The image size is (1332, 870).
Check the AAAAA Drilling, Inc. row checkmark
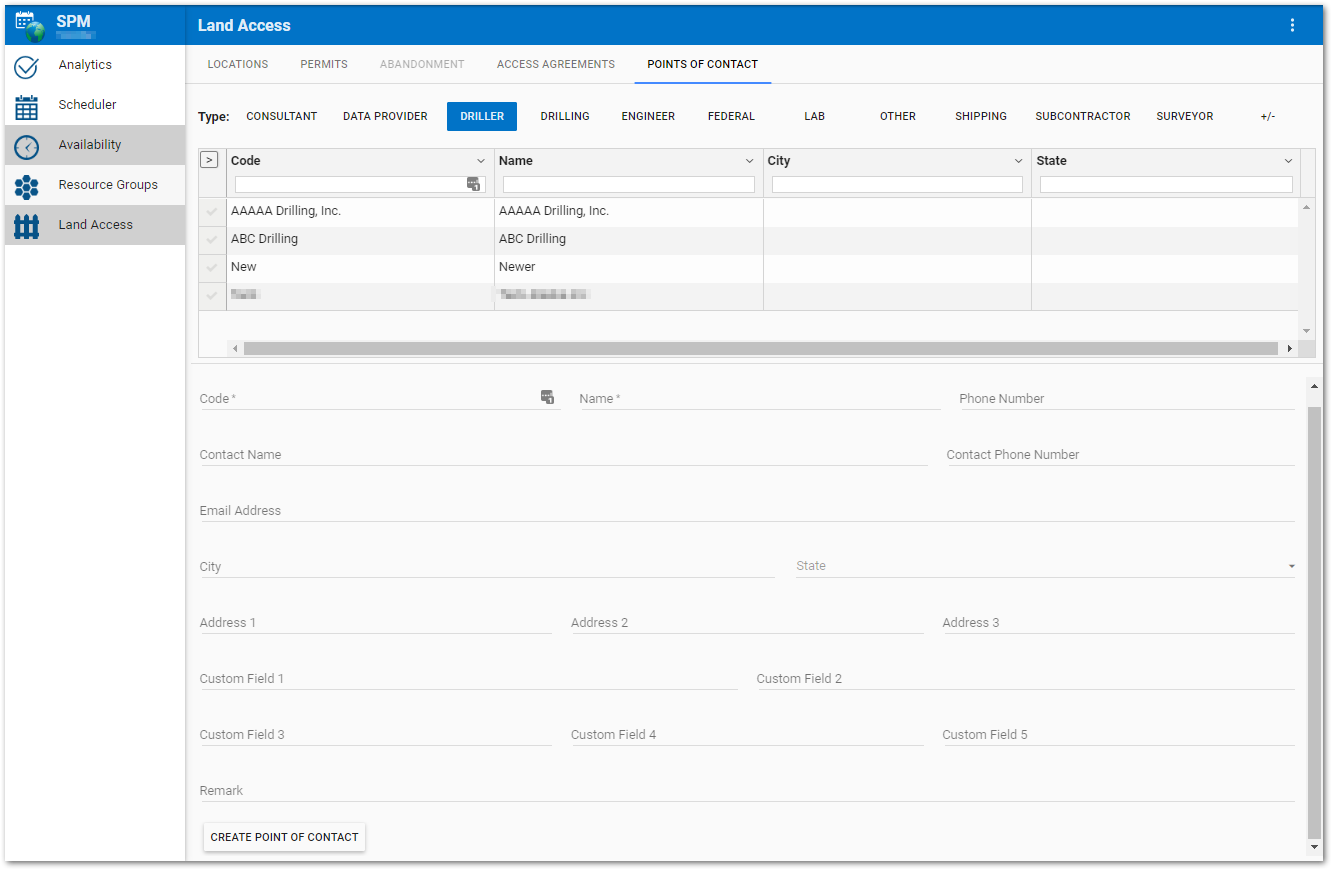(x=211, y=212)
